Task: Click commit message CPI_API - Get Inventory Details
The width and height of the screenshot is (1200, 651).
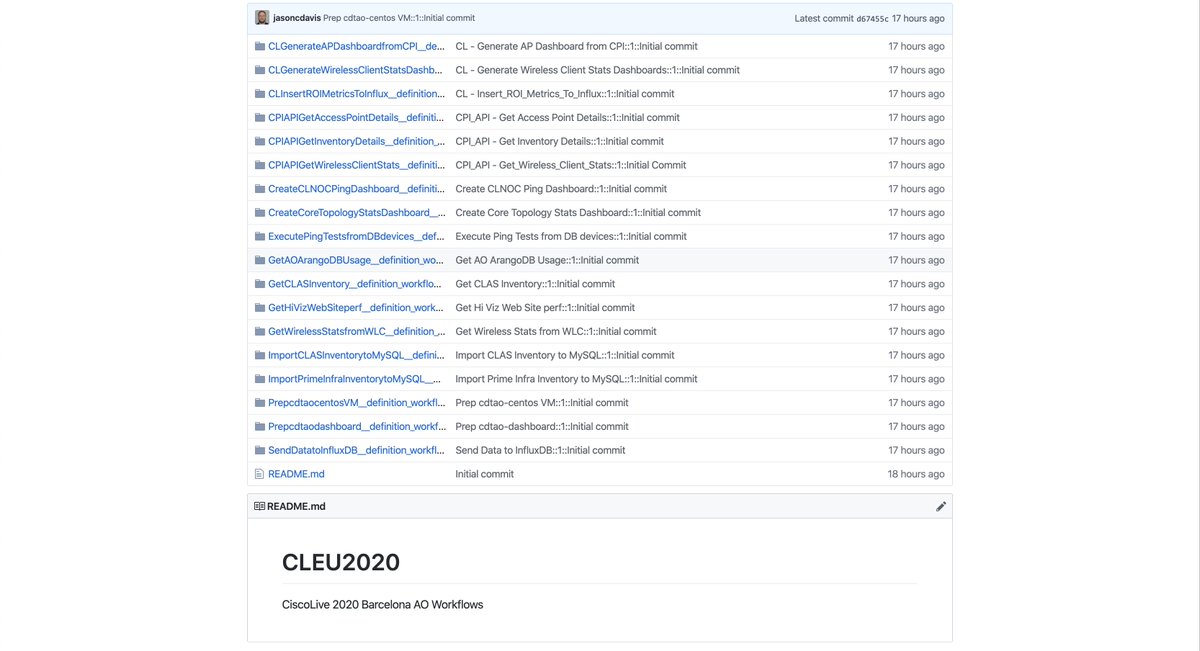Action: coord(559,141)
